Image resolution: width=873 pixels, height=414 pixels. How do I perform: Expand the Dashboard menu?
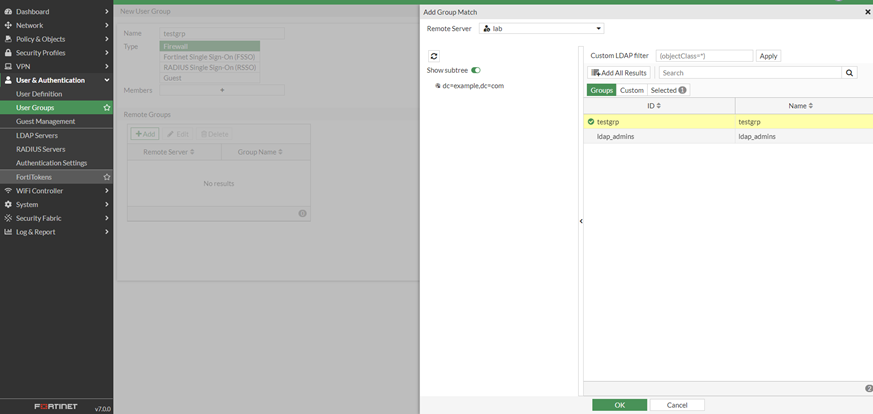coord(106,12)
